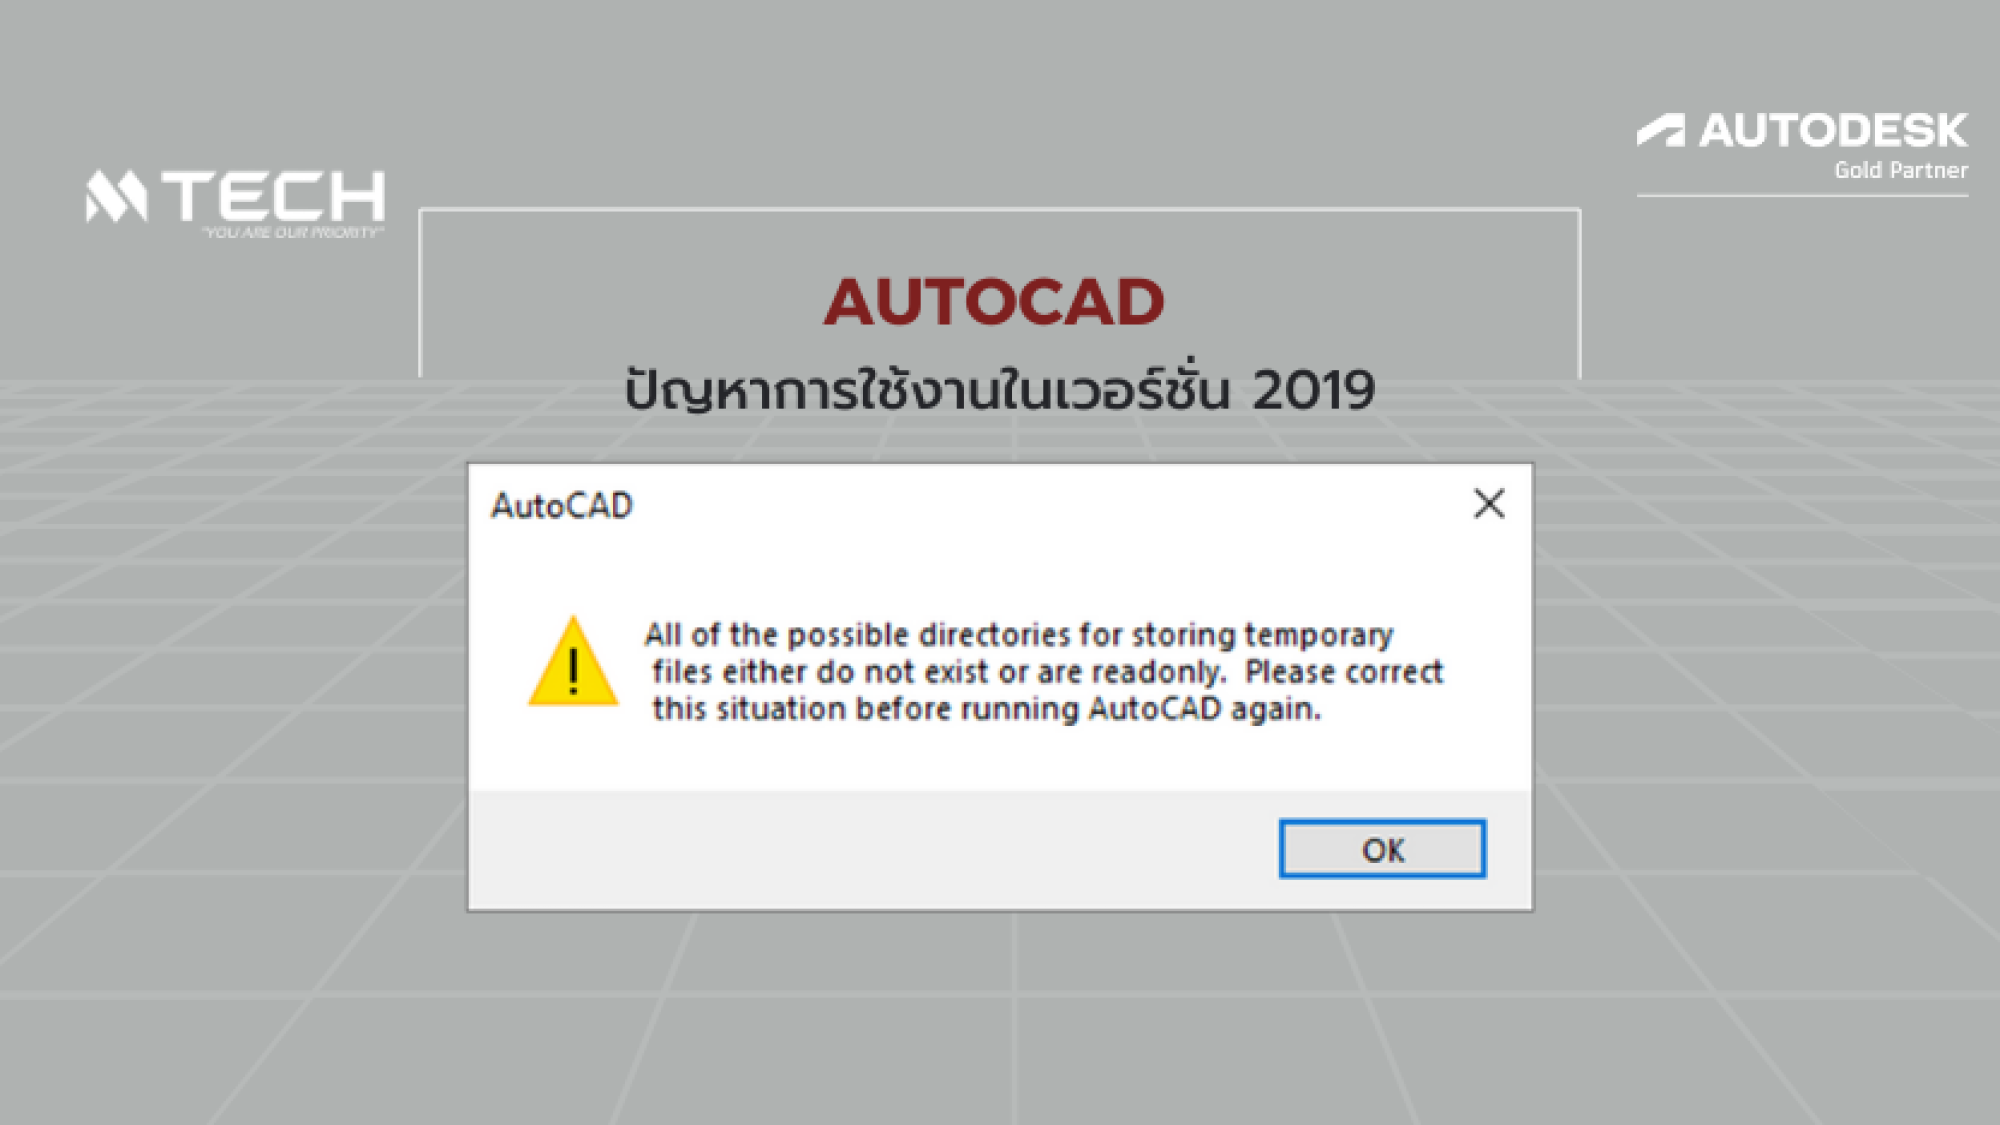This screenshot has width=2000, height=1125.
Task: Click the yellow warning triangle icon
Action: 573,662
